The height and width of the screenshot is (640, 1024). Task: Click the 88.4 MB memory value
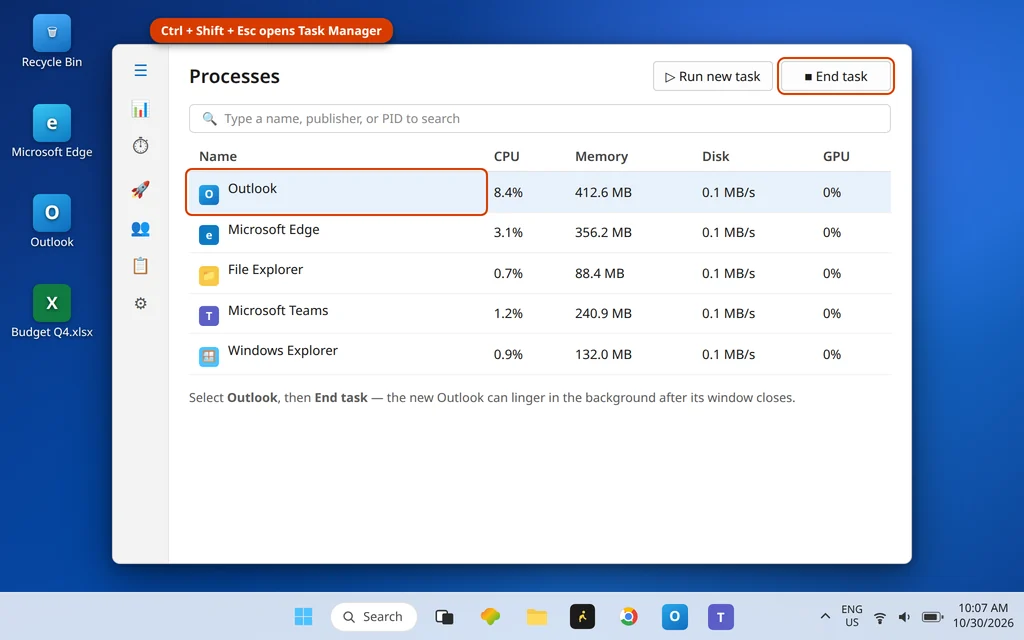[x=600, y=273]
